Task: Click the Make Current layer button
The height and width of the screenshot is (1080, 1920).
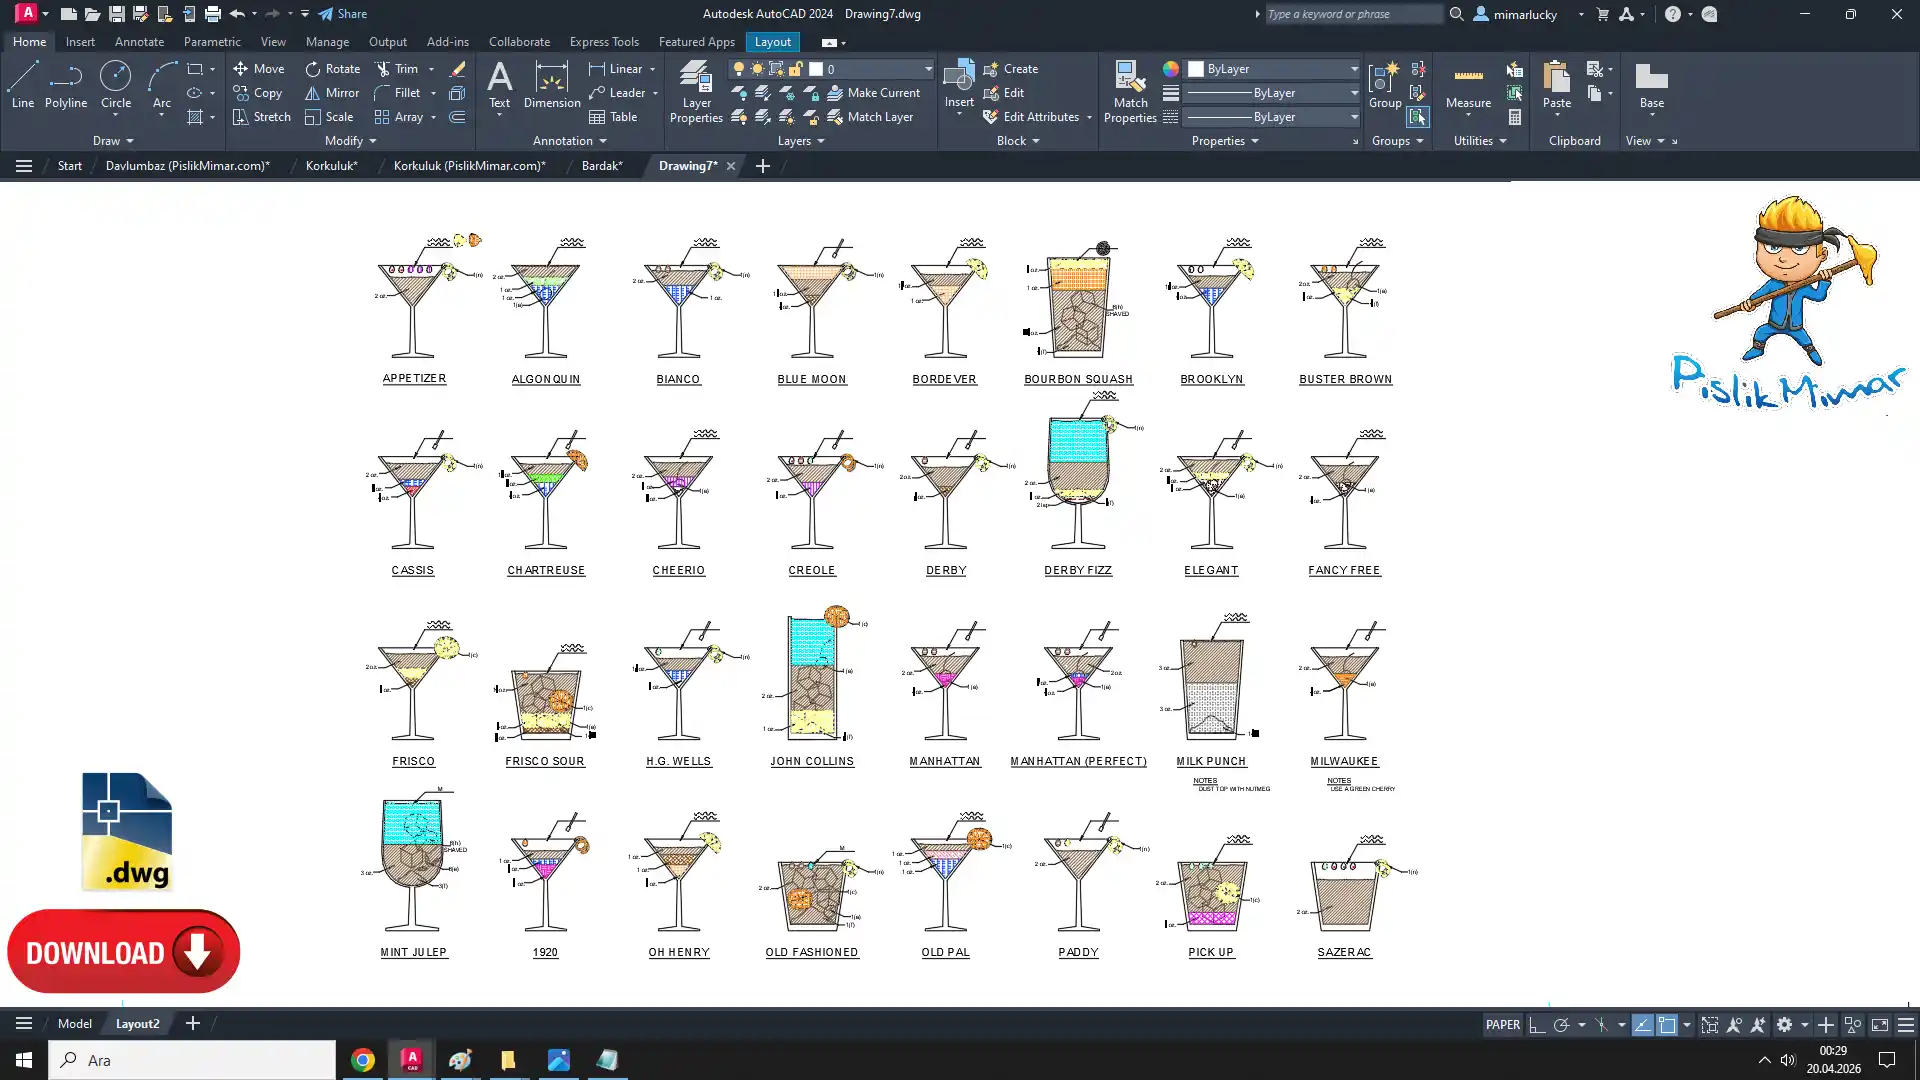Action: pyautogui.click(x=873, y=93)
